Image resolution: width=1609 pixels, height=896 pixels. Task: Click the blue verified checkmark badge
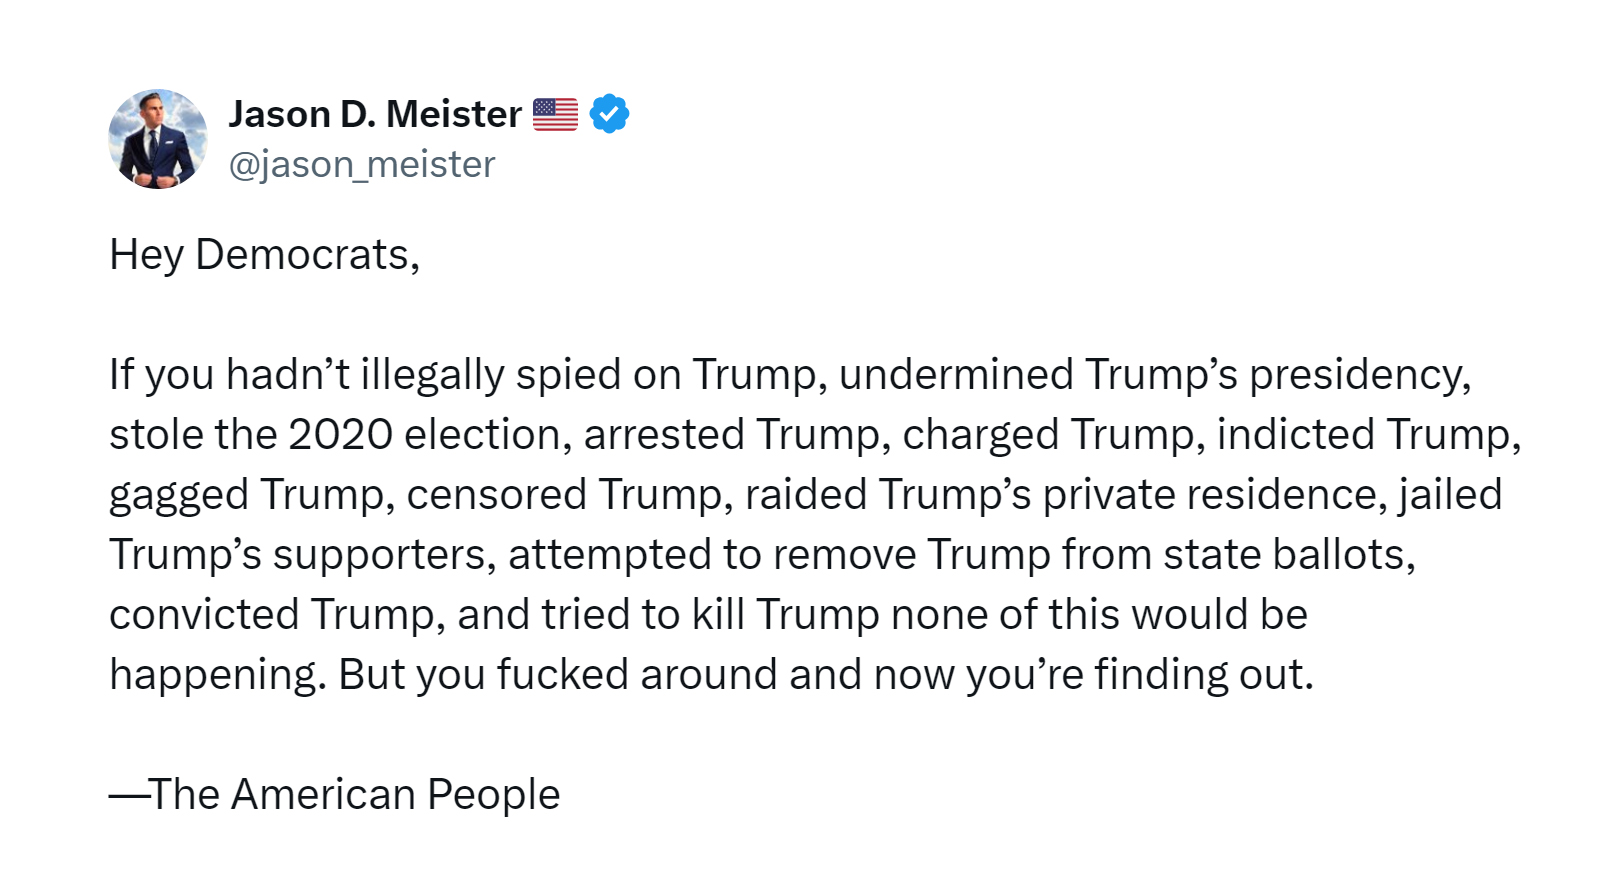(609, 114)
